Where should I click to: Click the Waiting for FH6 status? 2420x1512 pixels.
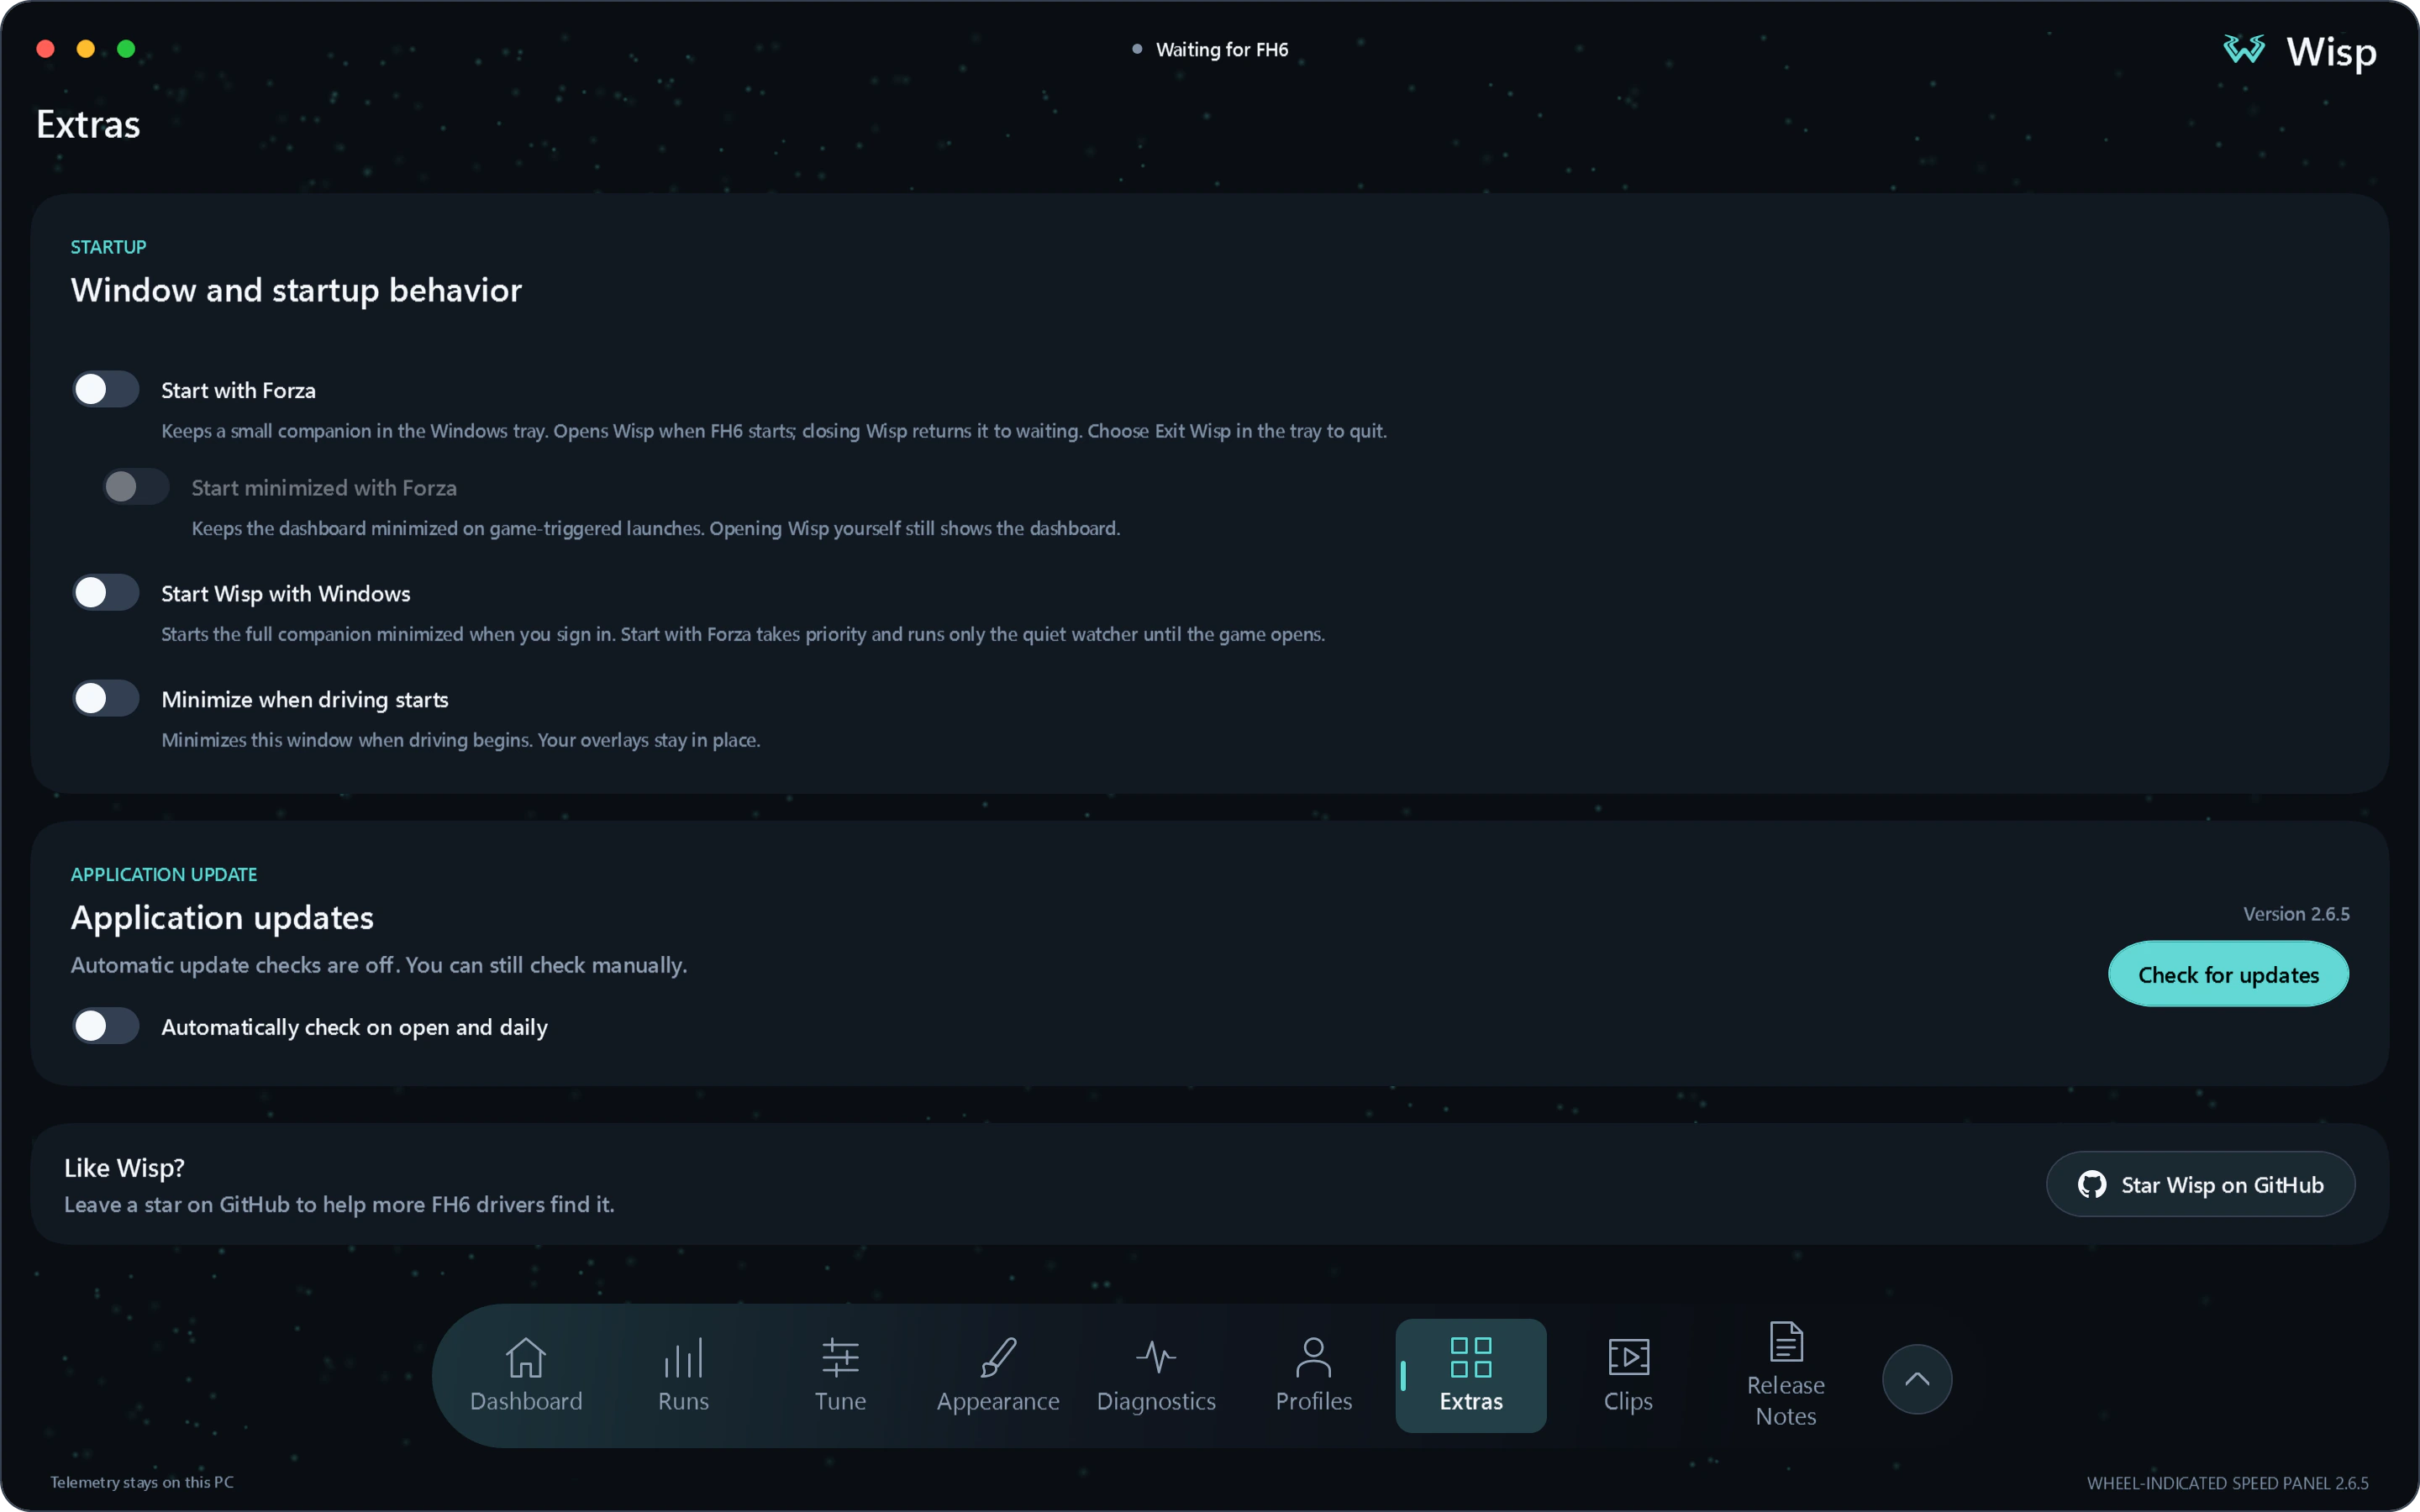coord(1222,49)
